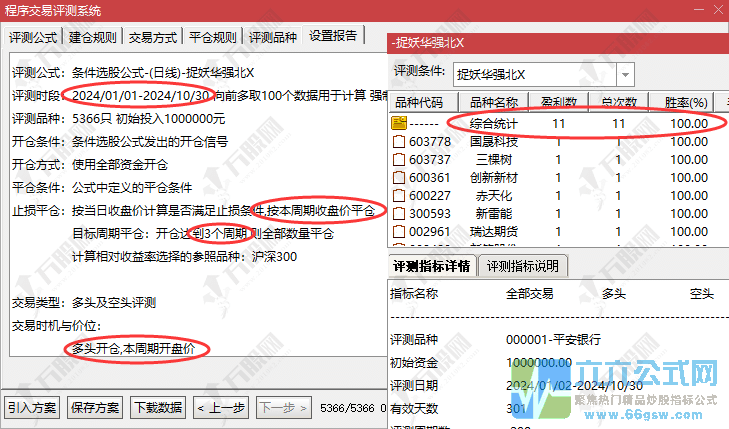Click the icon beside 300593
Screen dimensions: 729x429
pyautogui.click(x=399, y=213)
